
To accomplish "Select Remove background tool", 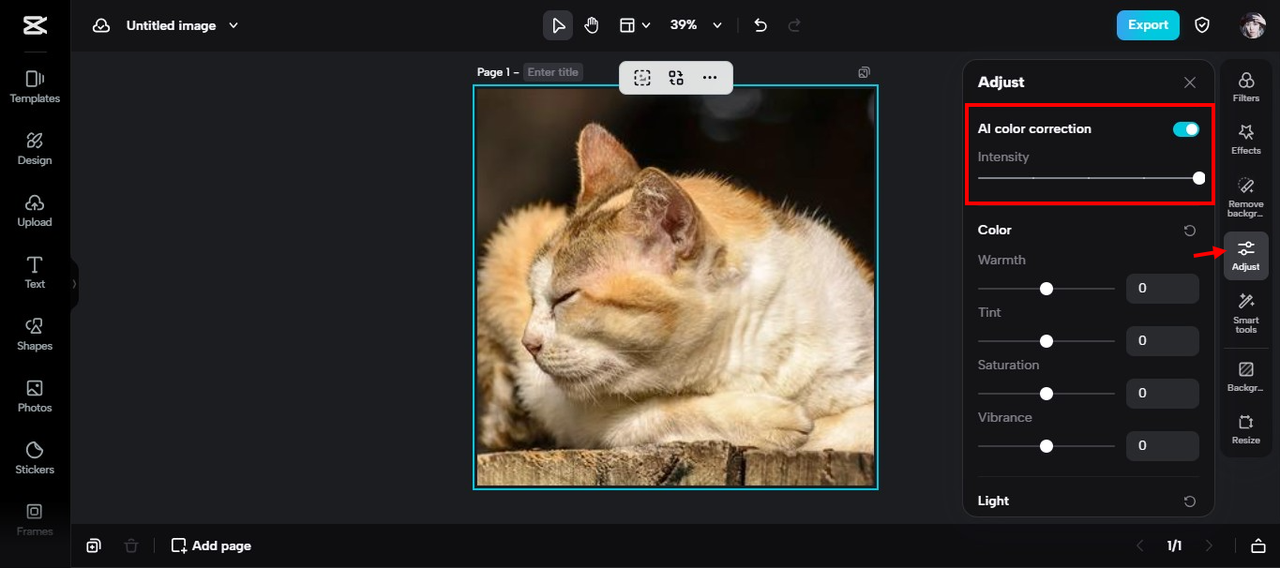I will [x=1246, y=197].
